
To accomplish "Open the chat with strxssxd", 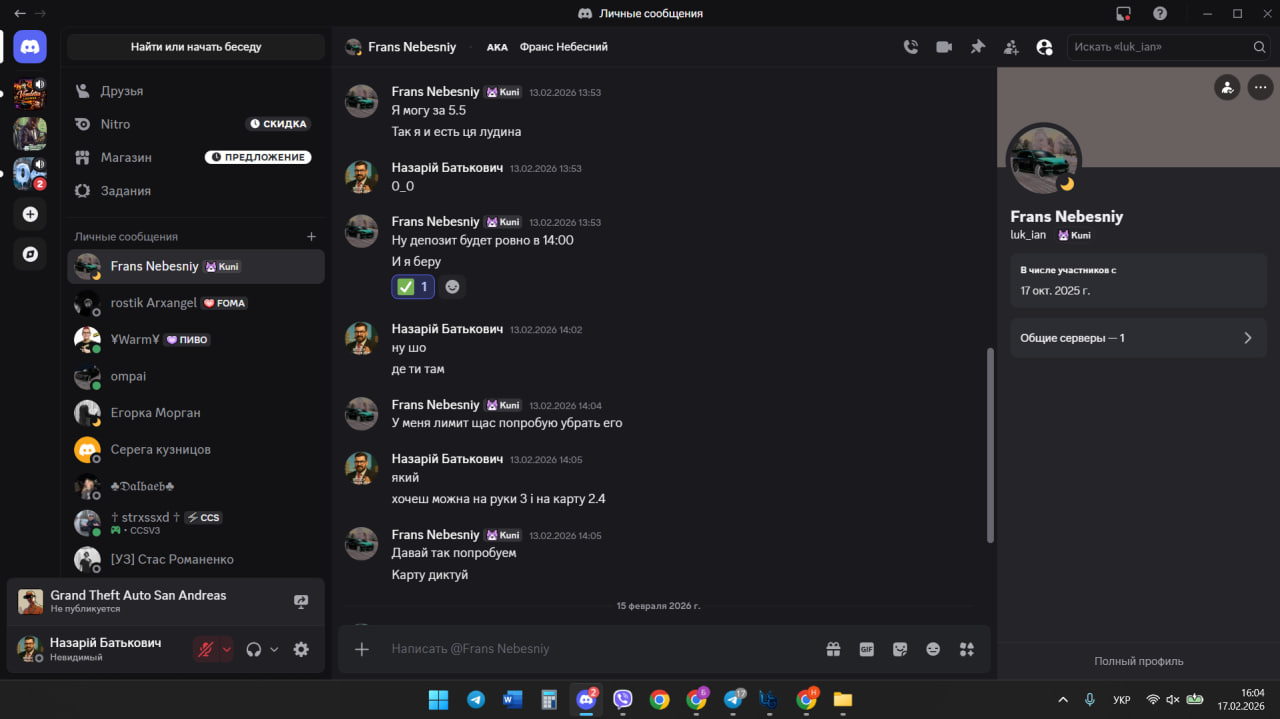I will tap(196, 523).
